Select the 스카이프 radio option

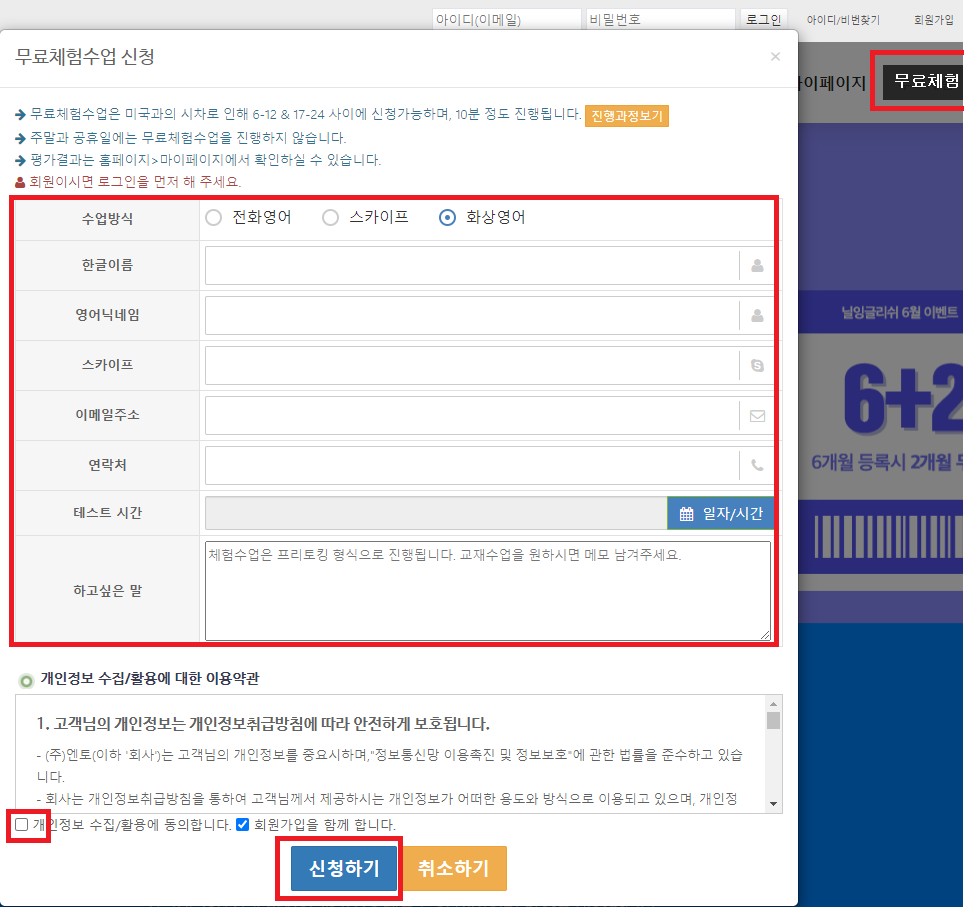pos(331,218)
